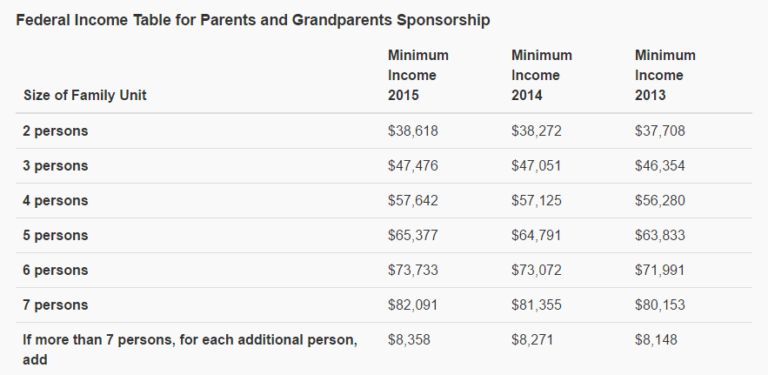Select the 3 persons row label
Screen dimensions: 768x375
coord(55,166)
